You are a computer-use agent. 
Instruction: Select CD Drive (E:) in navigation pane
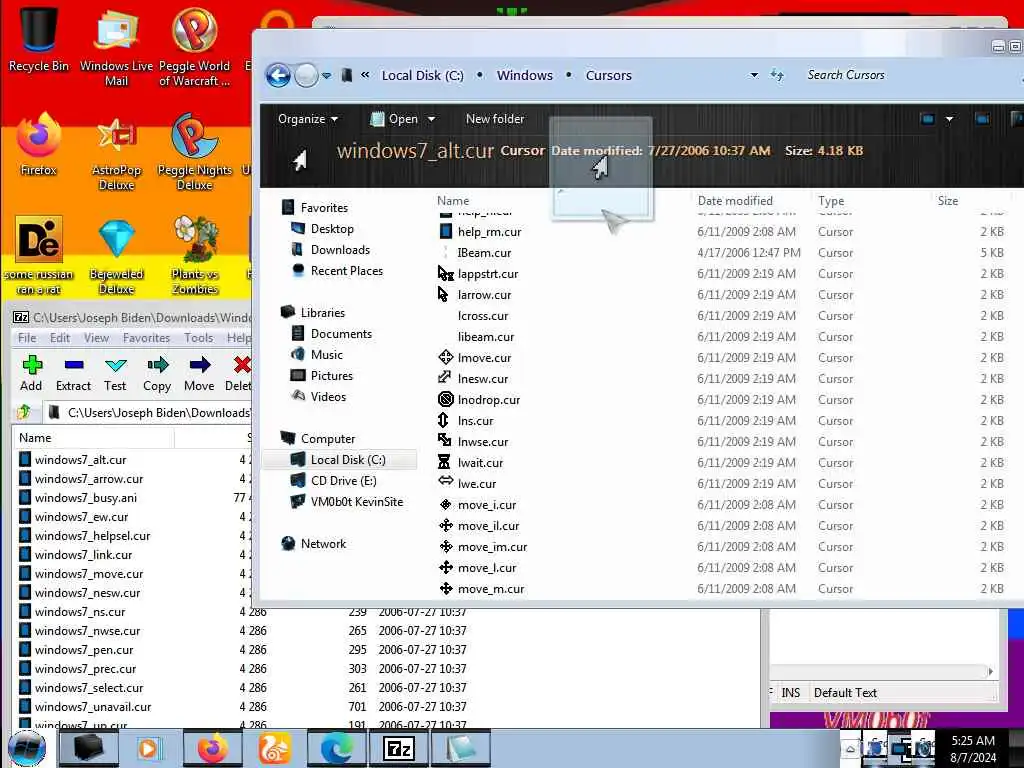[x=344, y=481]
